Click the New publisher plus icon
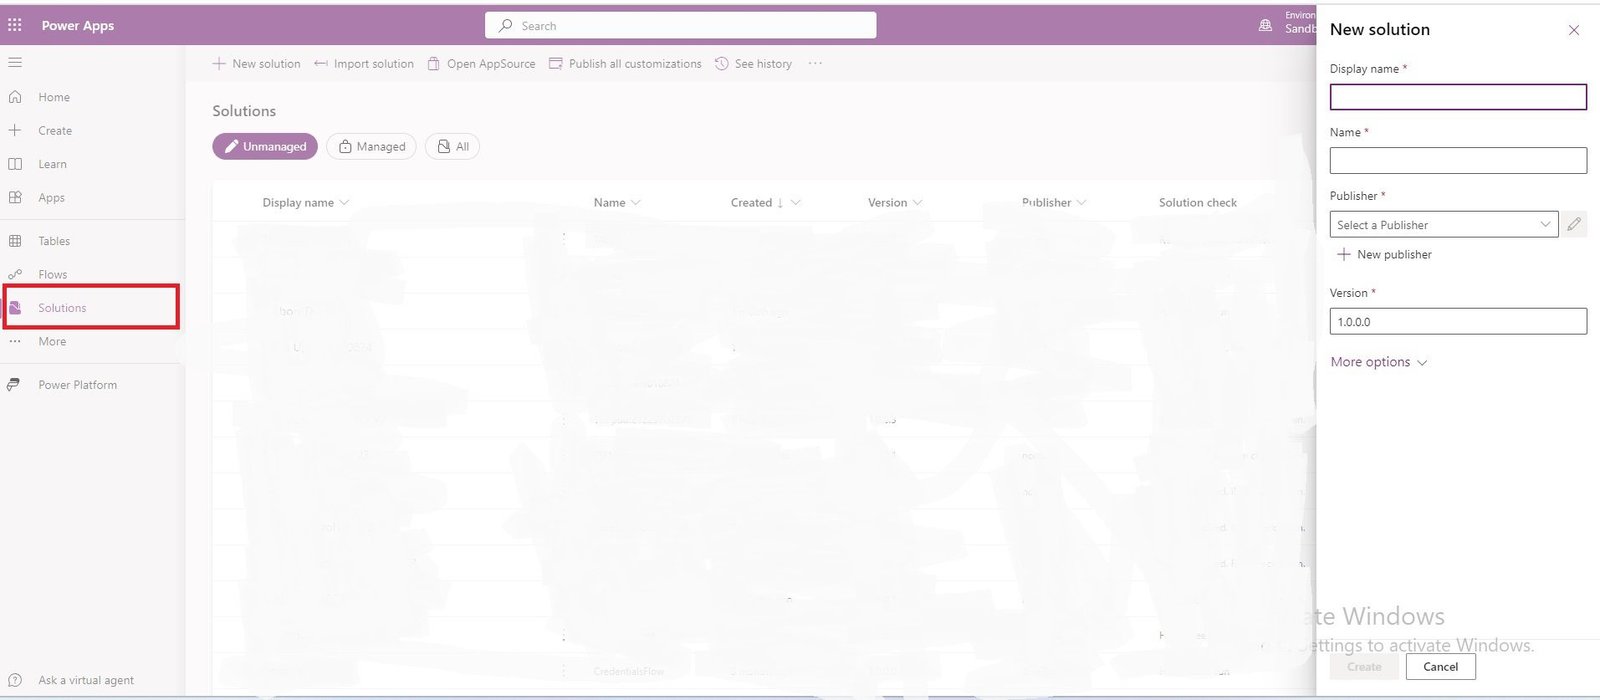The height and width of the screenshot is (700, 1600). pyautogui.click(x=1344, y=254)
